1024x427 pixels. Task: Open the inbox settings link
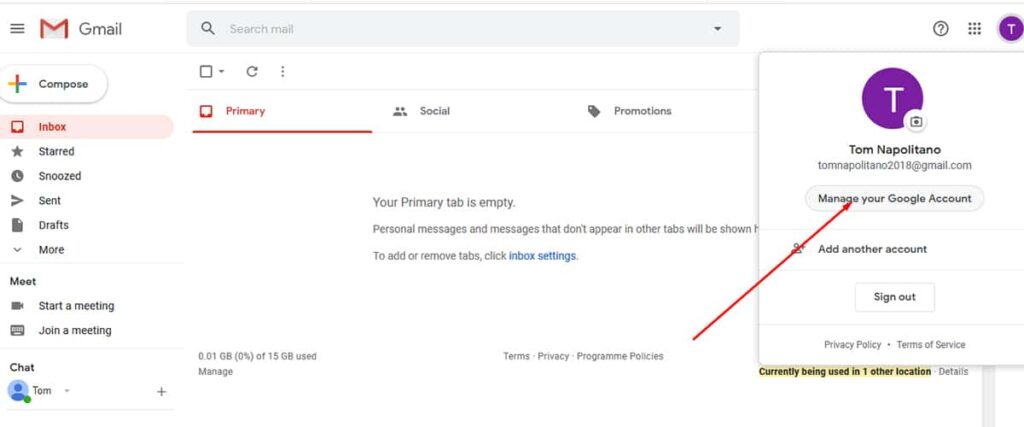point(542,256)
